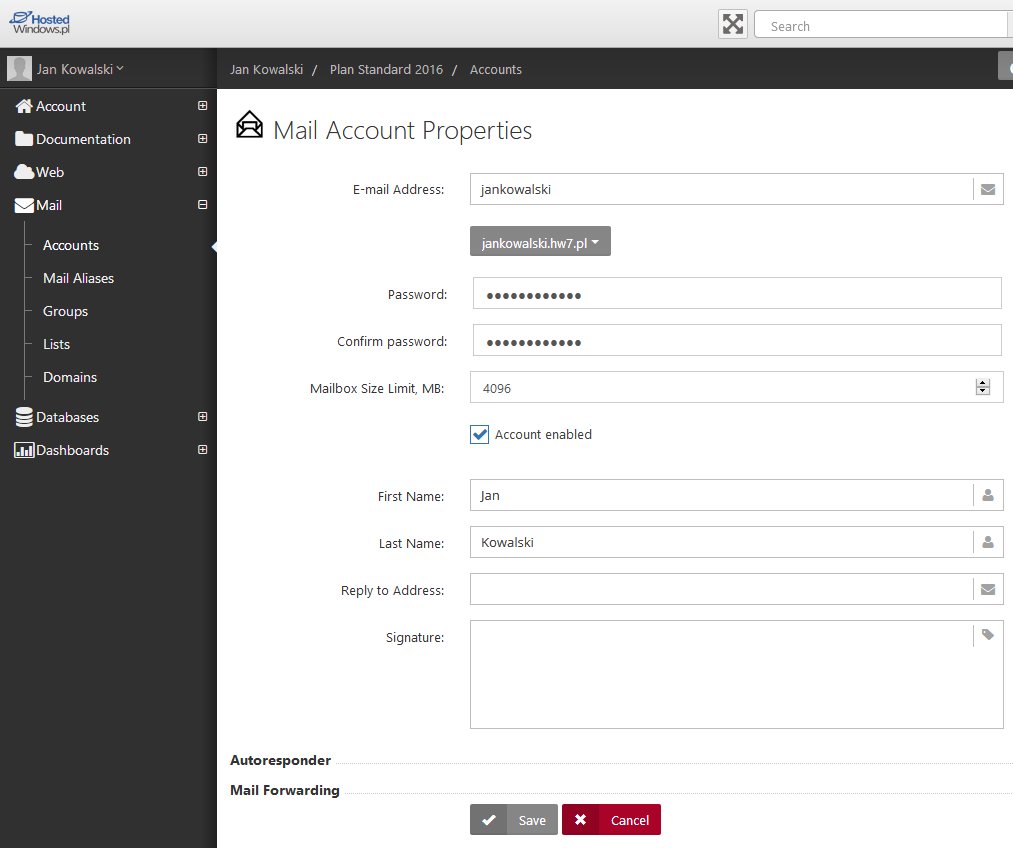Click envelope icon in E-mail Address field
The height and width of the screenshot is (848, 1013).
pyautogui.click(x=988, y=189)
